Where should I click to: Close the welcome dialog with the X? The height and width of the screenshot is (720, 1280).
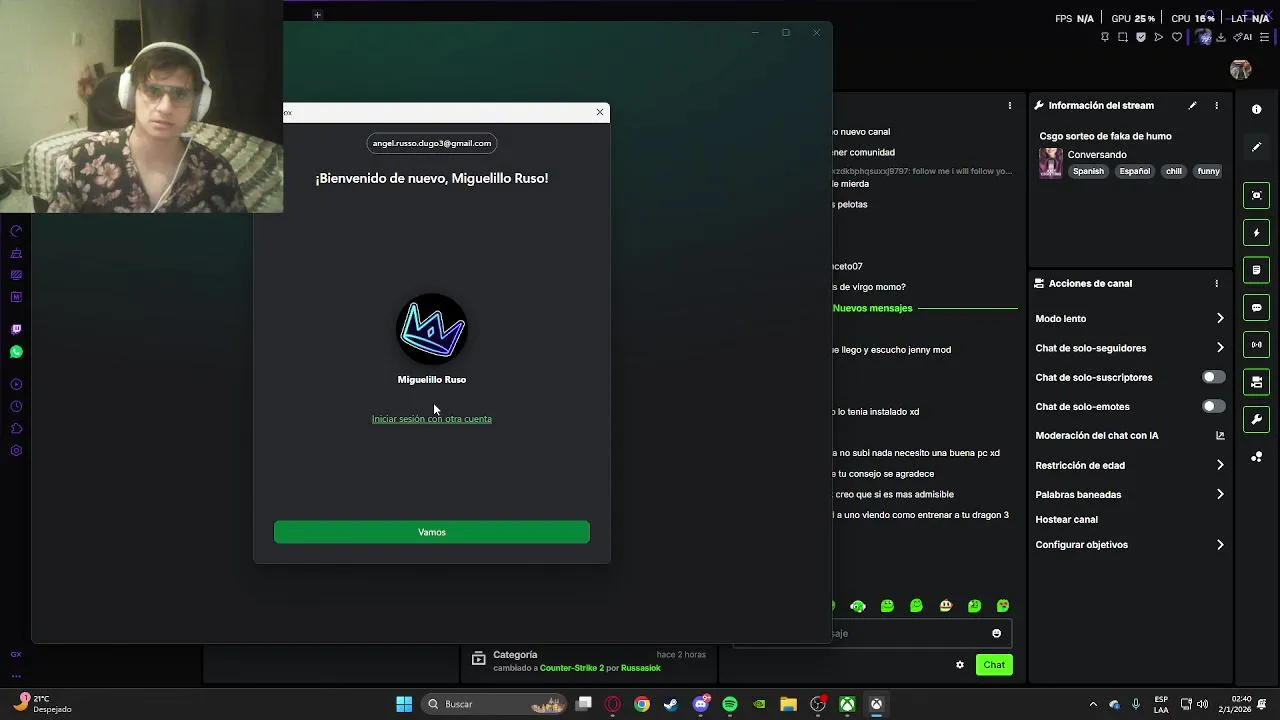(x=600, y=112)
